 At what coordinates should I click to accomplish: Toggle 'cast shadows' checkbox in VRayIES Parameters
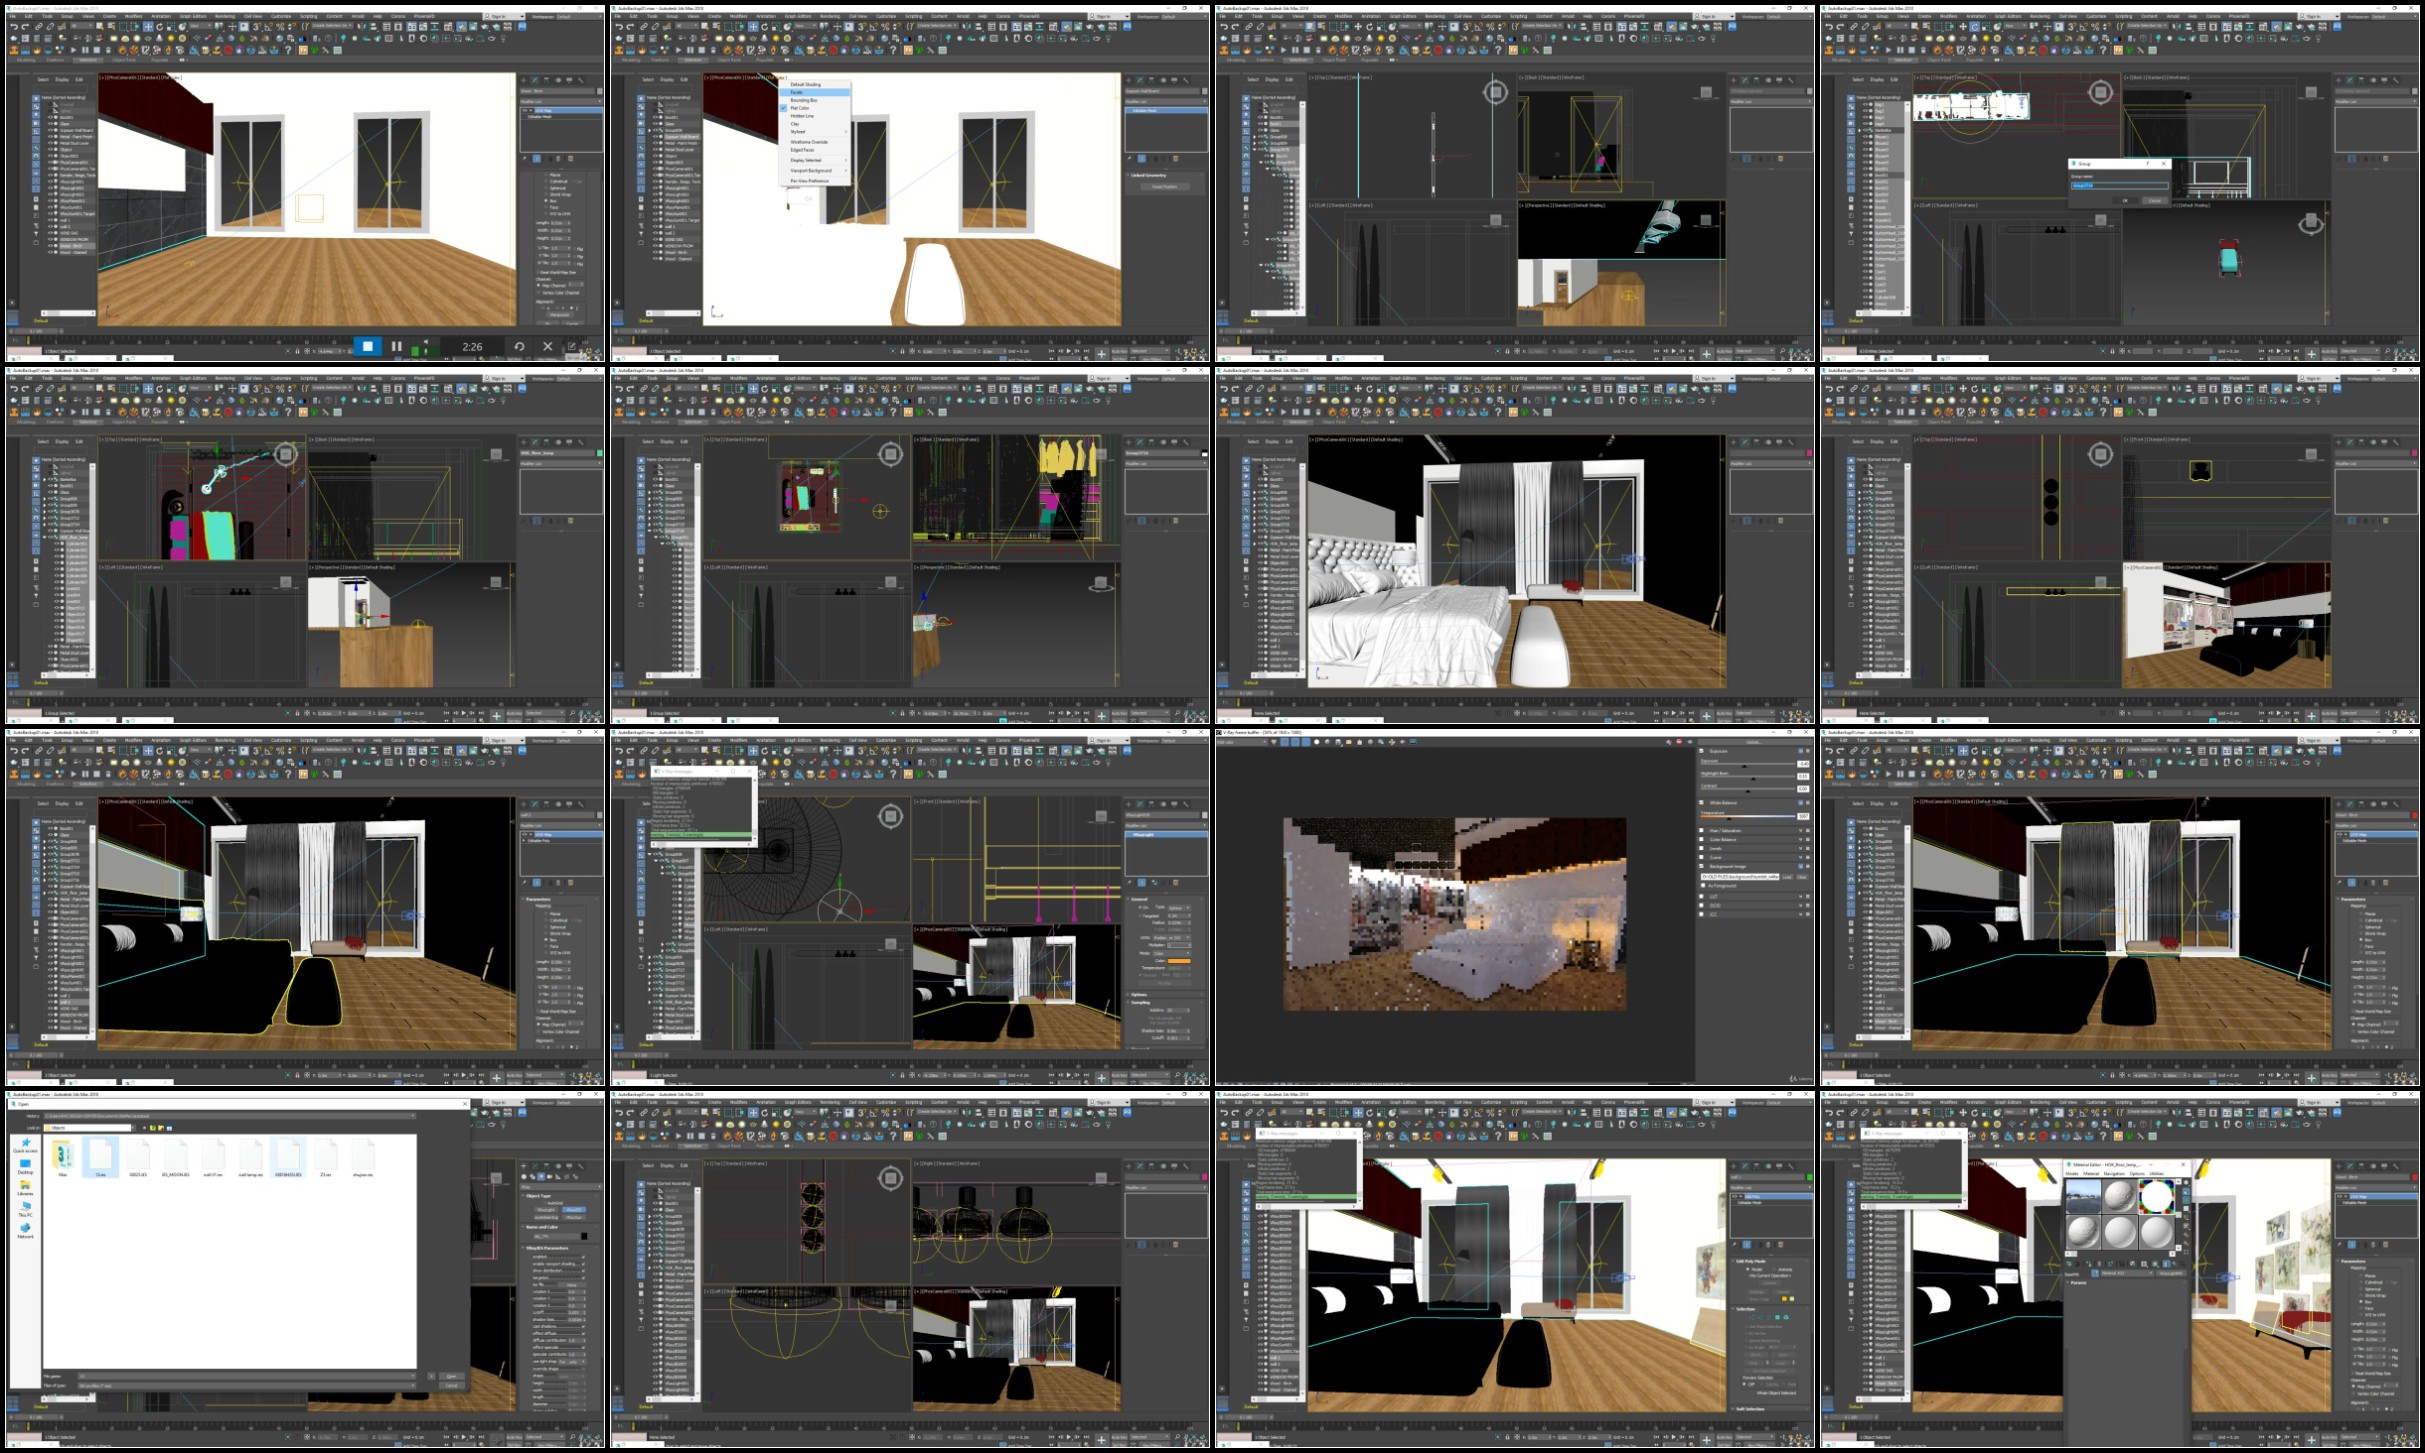coord(582,1326)
